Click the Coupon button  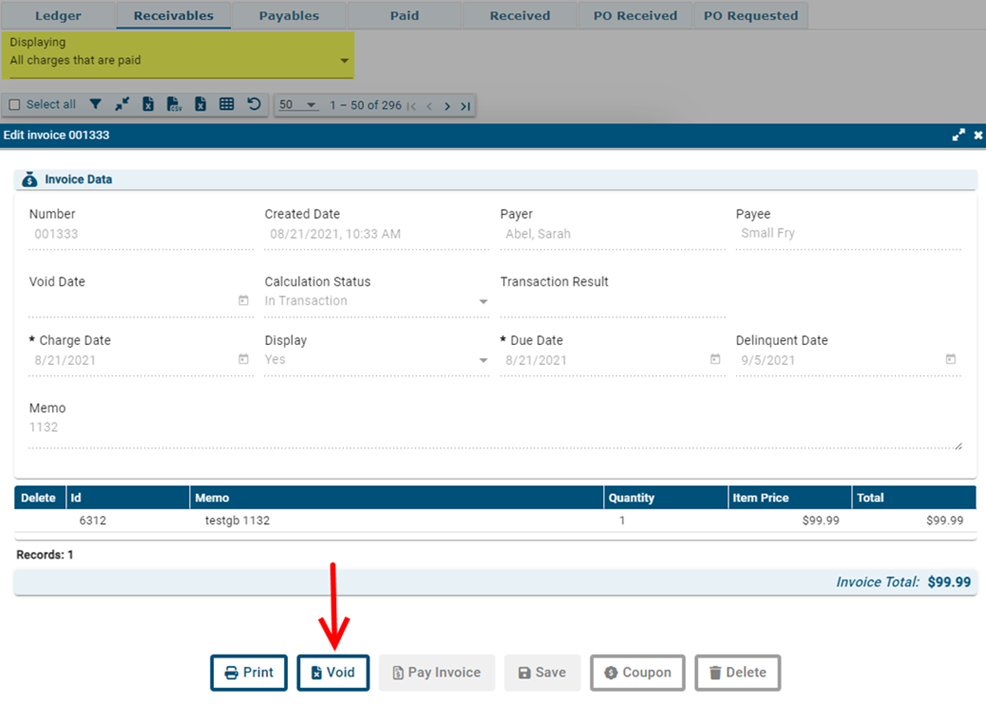point(637,673)
